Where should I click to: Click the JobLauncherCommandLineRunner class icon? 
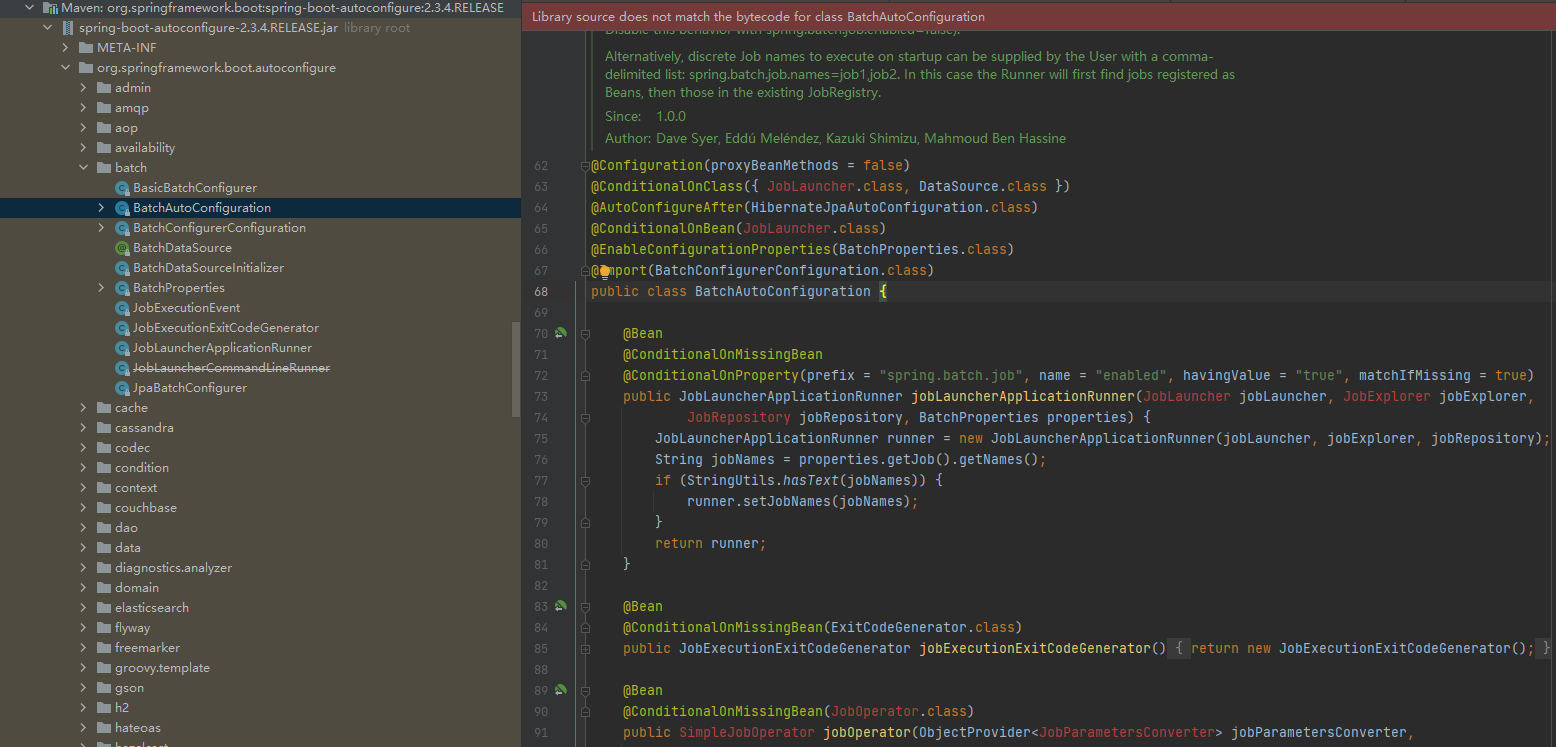(x=123, y=368)
